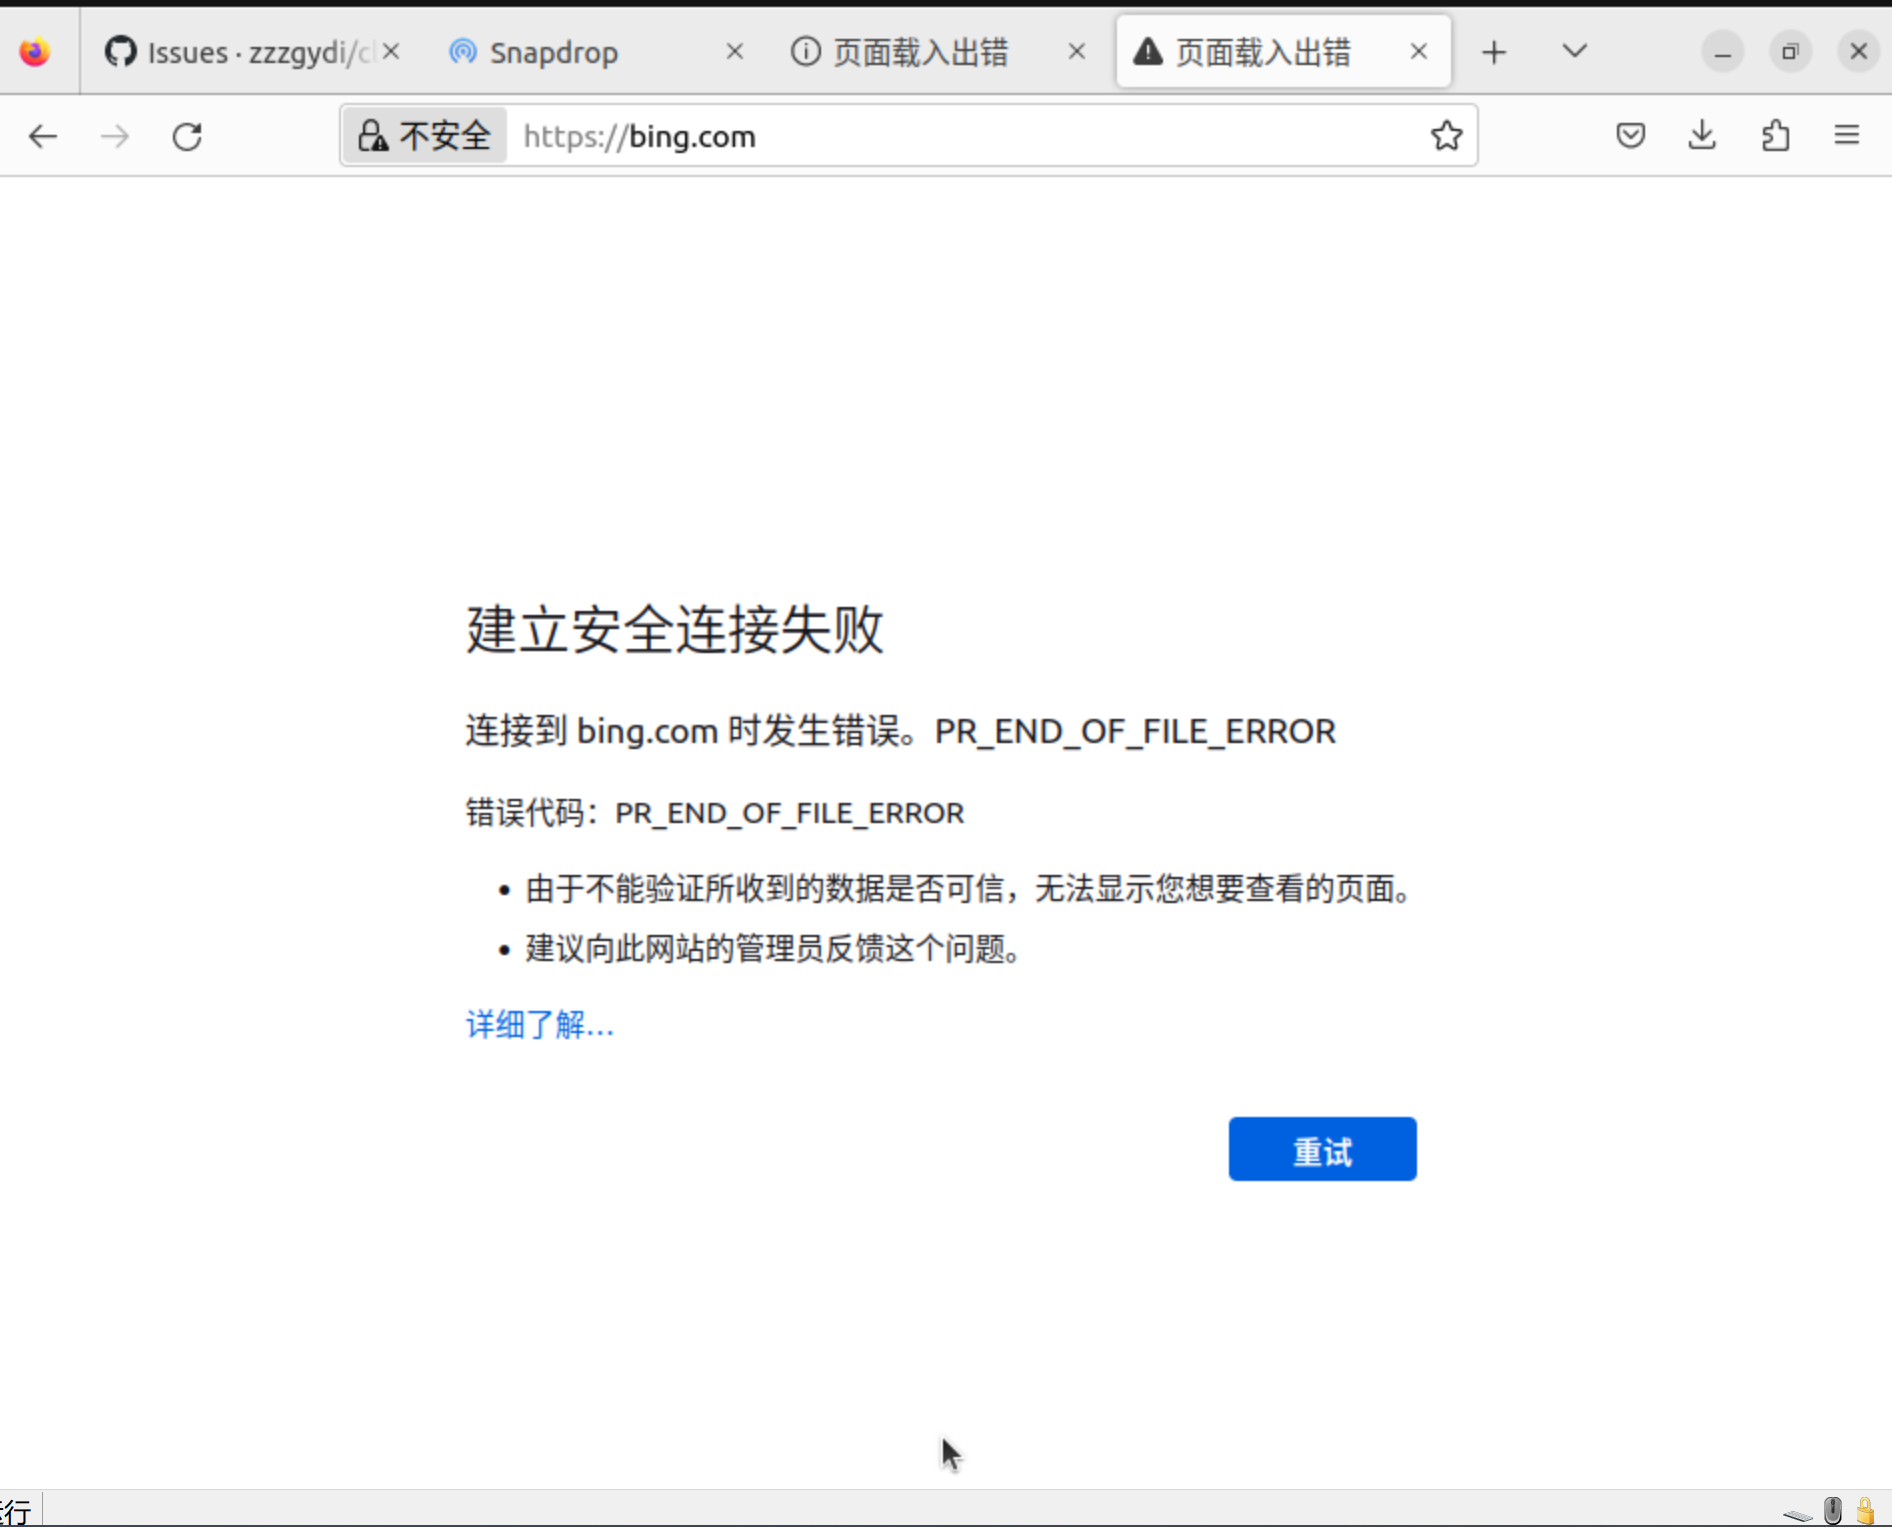The height and width of the screenshot is (1527, 1892).
Task: Open the 详细了解 learn more link
Action: click(x=540, y=1025)
